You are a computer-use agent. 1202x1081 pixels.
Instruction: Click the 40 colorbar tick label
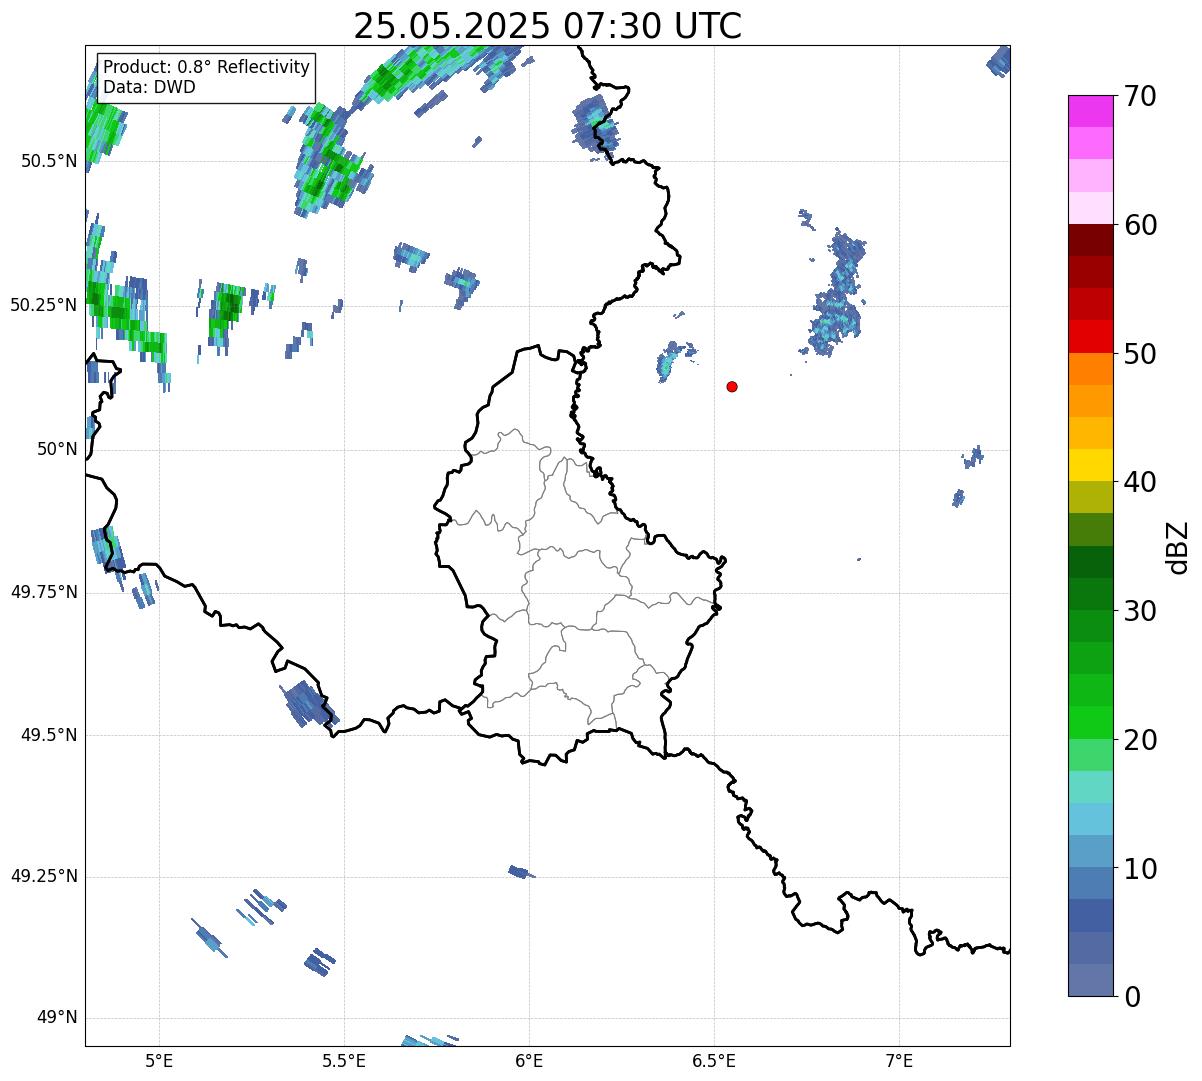[x=1139, y=482]
